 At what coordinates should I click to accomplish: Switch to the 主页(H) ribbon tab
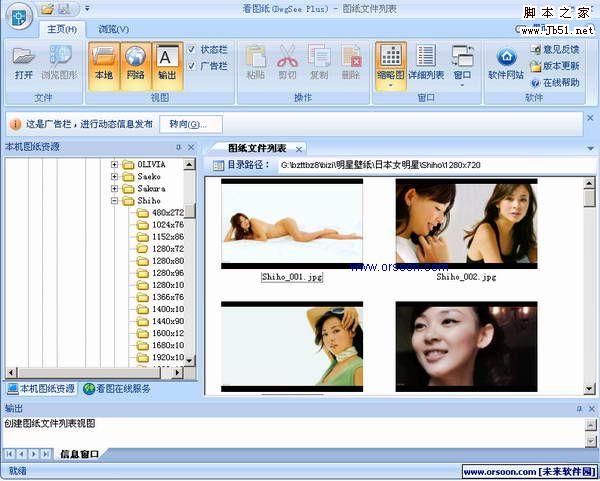click(62, 29)
